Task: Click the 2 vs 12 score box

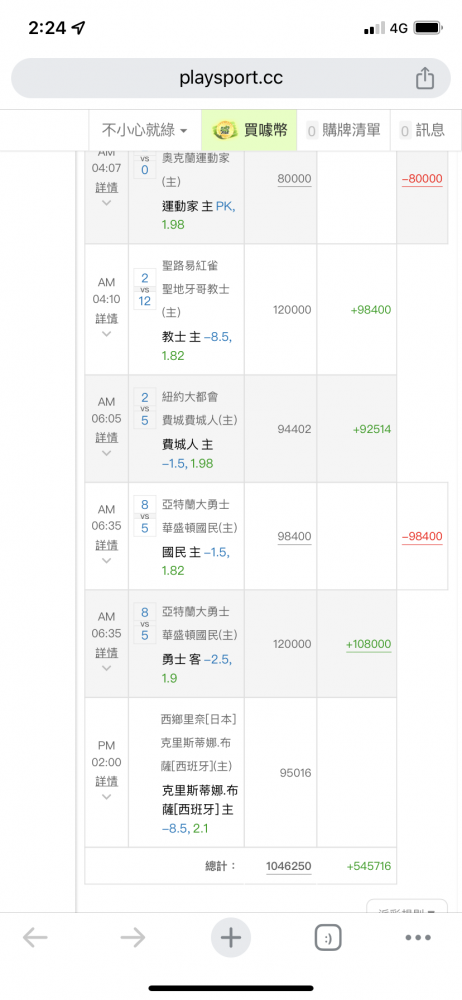Action: 145,289
